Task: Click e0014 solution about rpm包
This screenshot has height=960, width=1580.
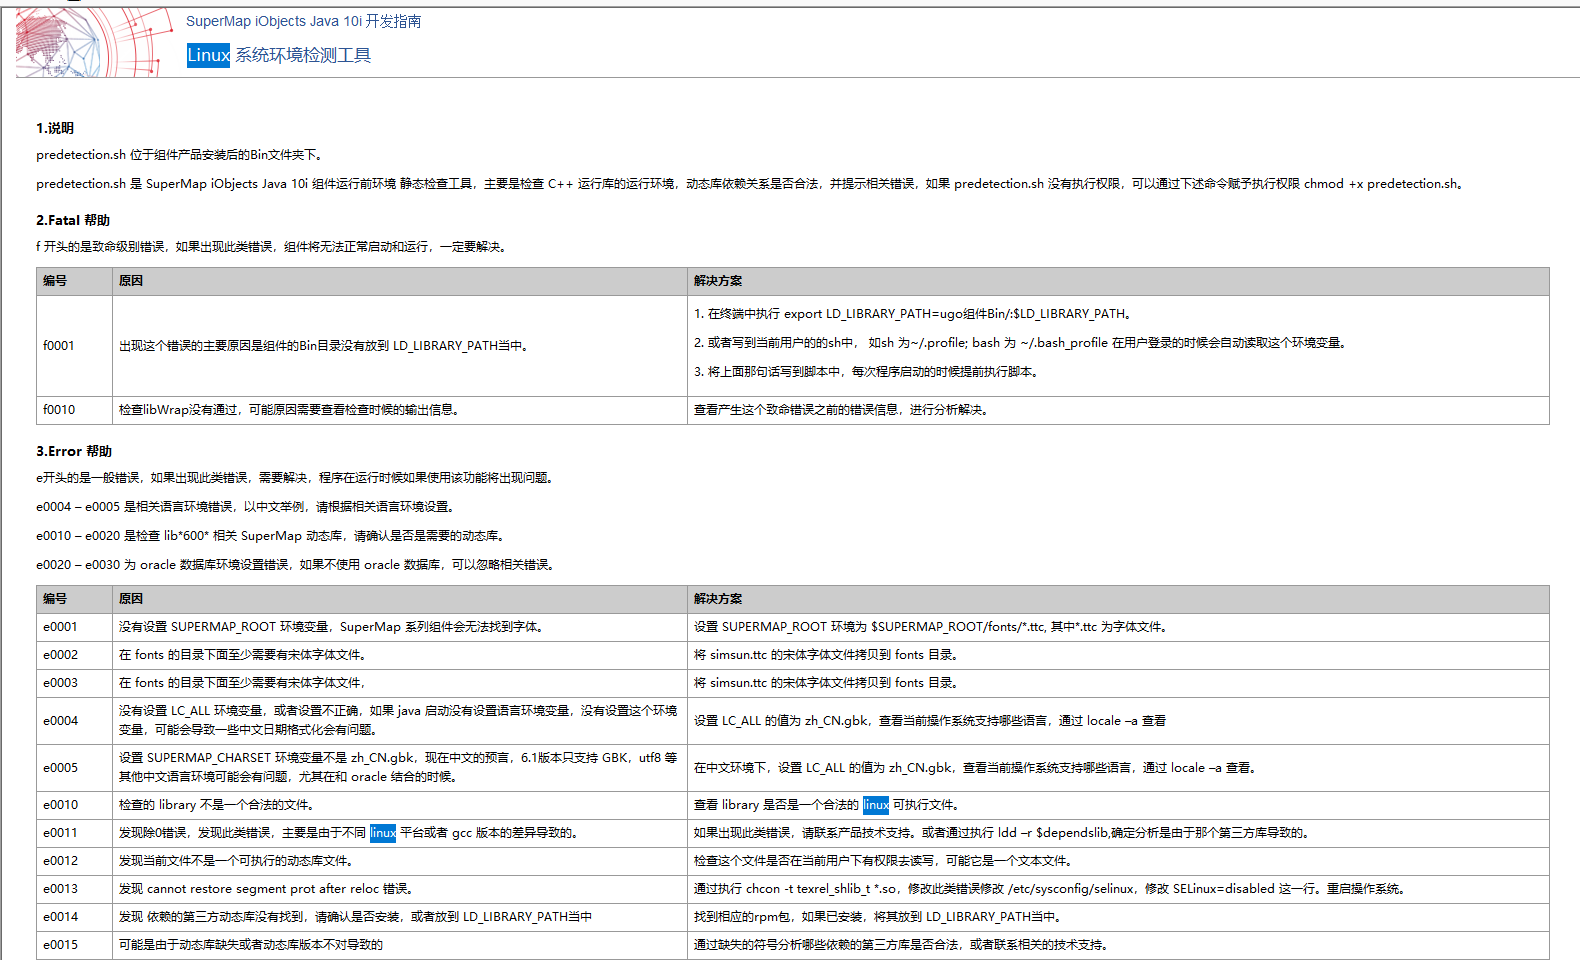Action: 879,917
